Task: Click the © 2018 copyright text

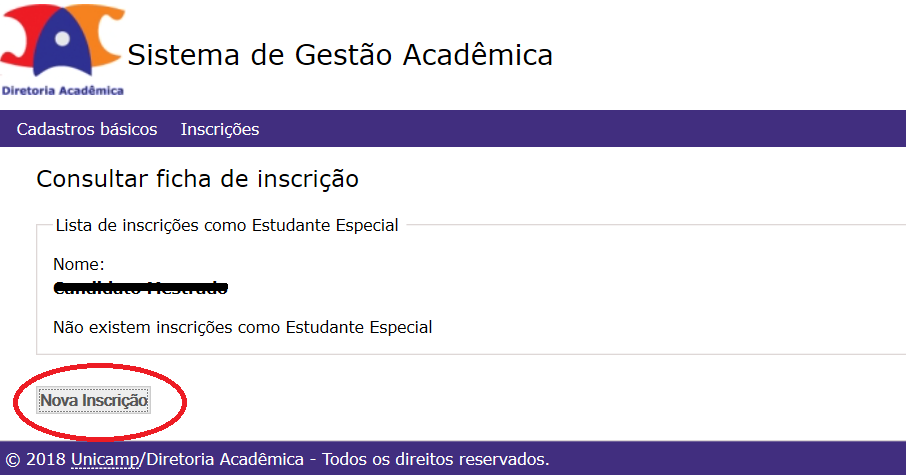Action: tap(36, 459)
